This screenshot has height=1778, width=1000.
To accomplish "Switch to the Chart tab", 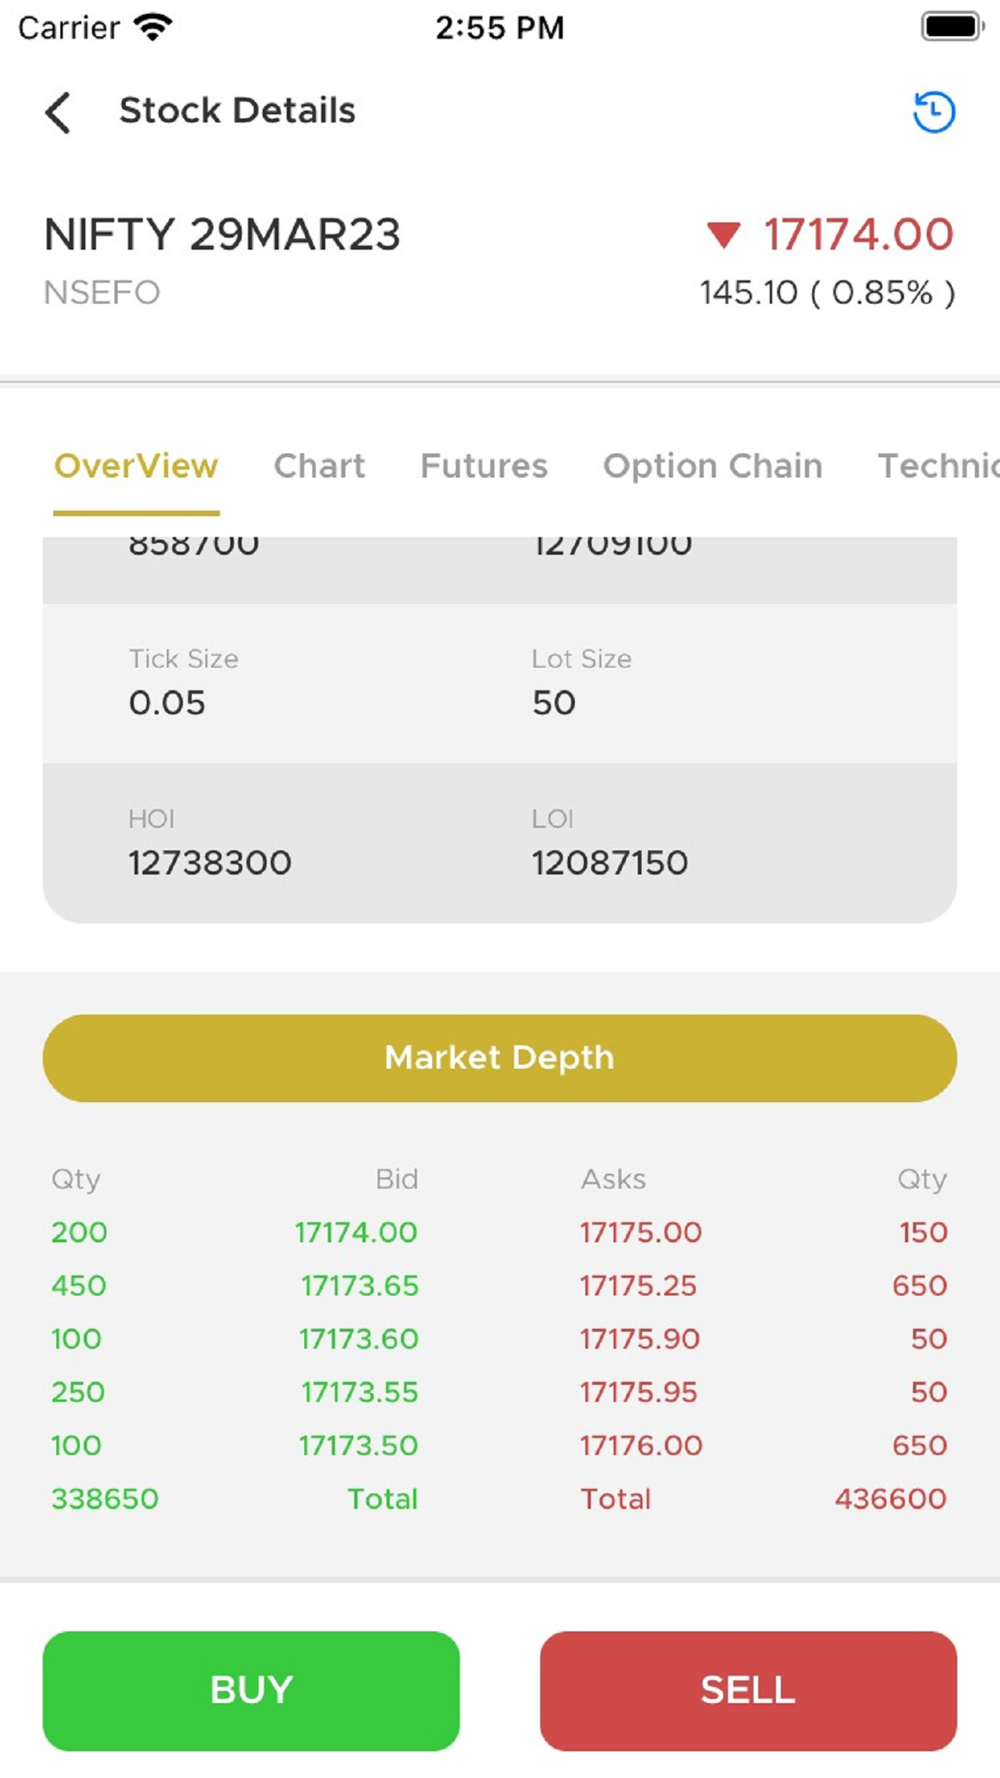I will point(319,466).
